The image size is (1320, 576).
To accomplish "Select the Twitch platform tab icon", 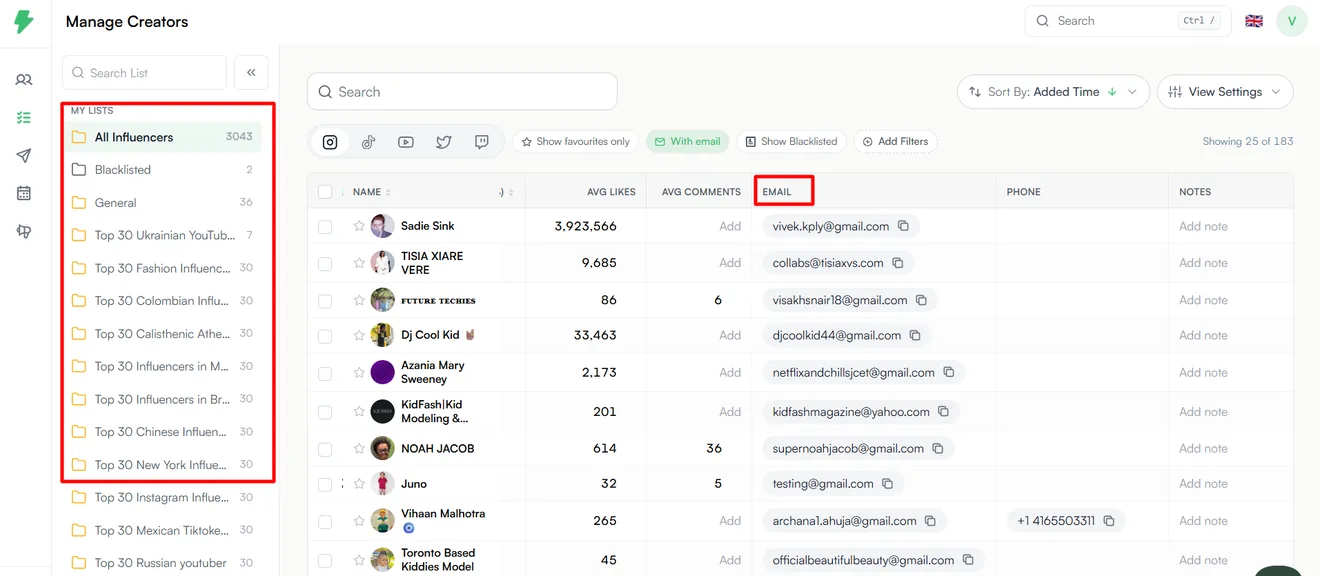I will point(482,142).
